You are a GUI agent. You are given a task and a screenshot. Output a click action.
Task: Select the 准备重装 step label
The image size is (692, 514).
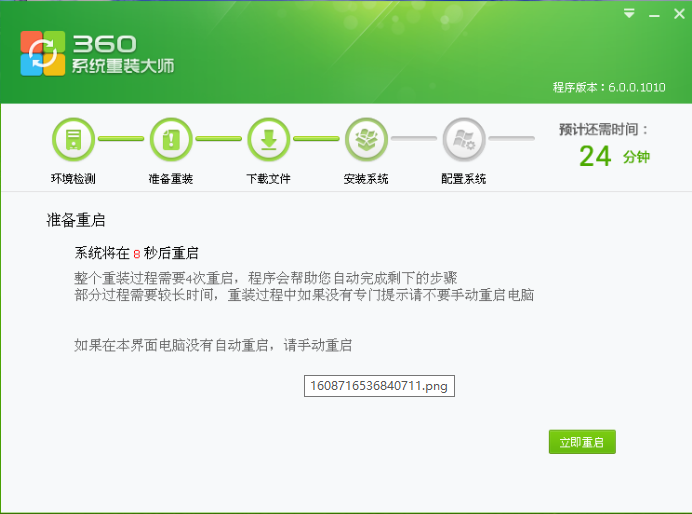[170, 179]
